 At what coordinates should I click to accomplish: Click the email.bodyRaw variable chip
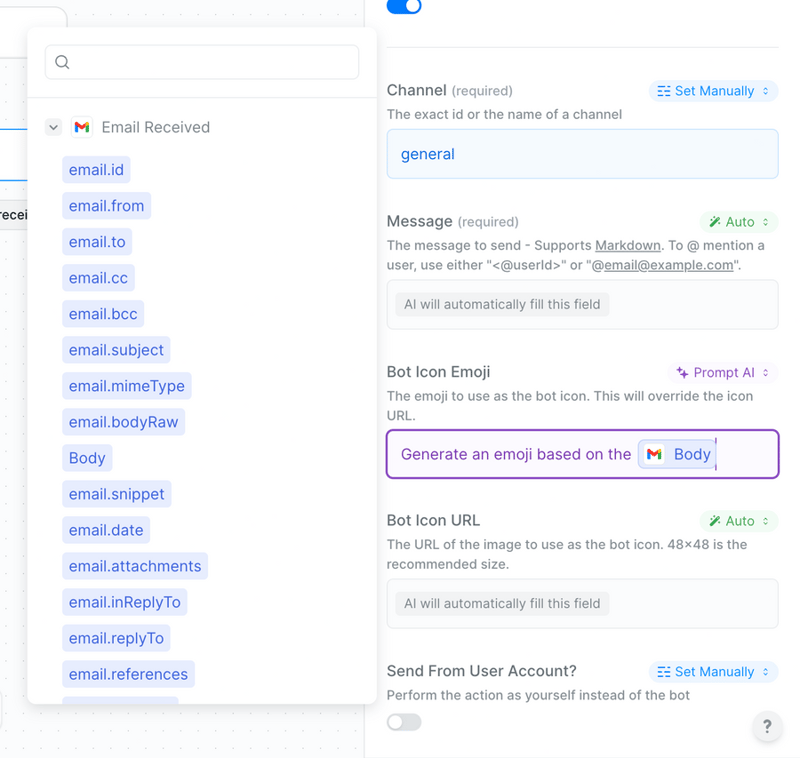pos(123,422)
